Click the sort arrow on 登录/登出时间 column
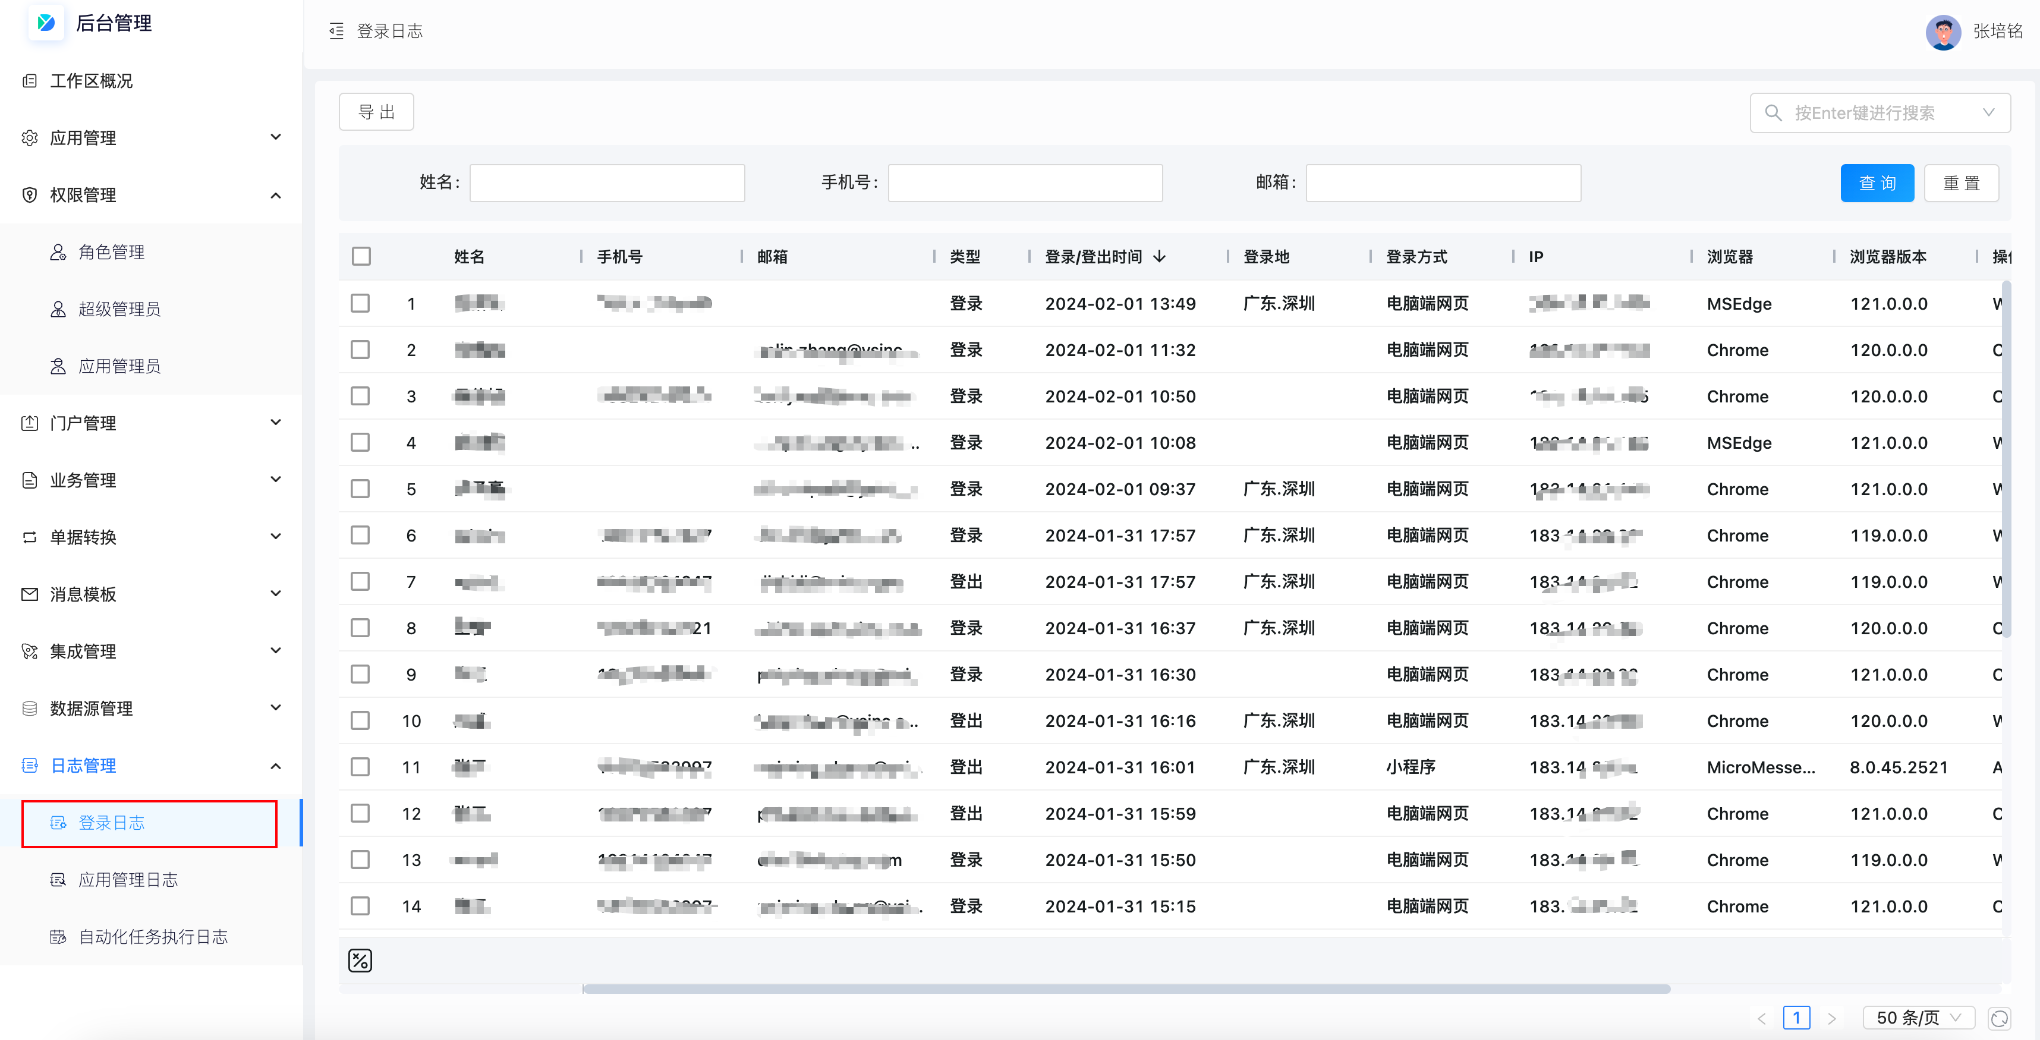The image size is (2040, 1040). (1160, 257)
